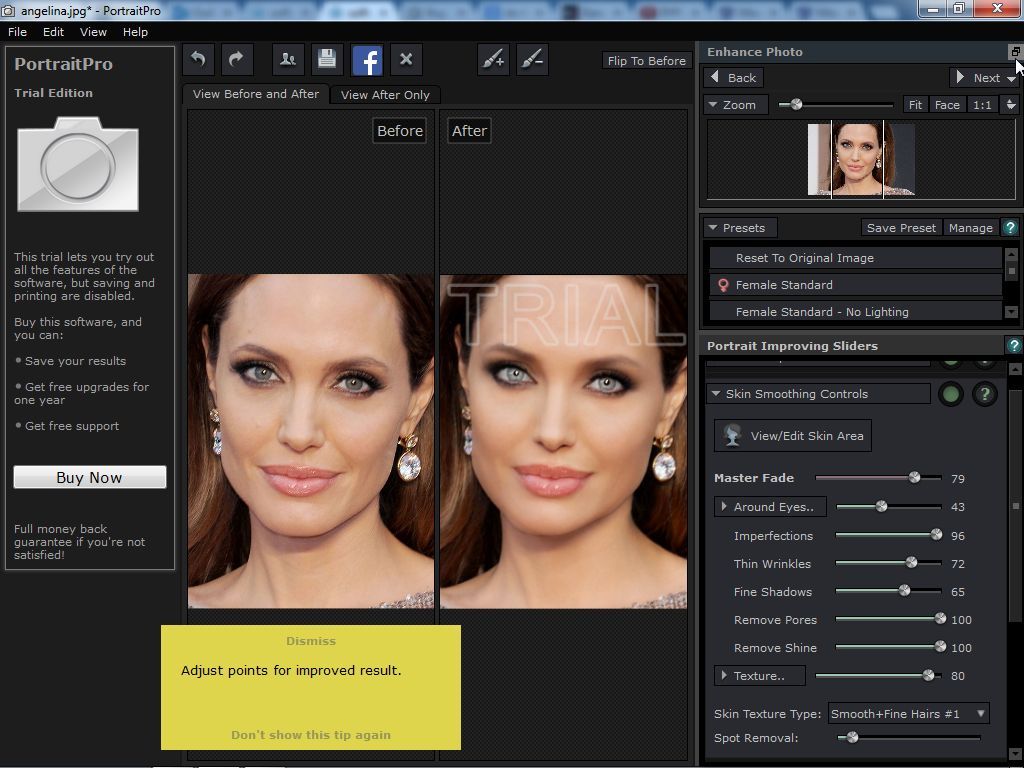The width and height of the screenshot is (1024, 768).
Task: Share photo via Facebook icon
Action: pyautogui.click(x=367, y=60)
